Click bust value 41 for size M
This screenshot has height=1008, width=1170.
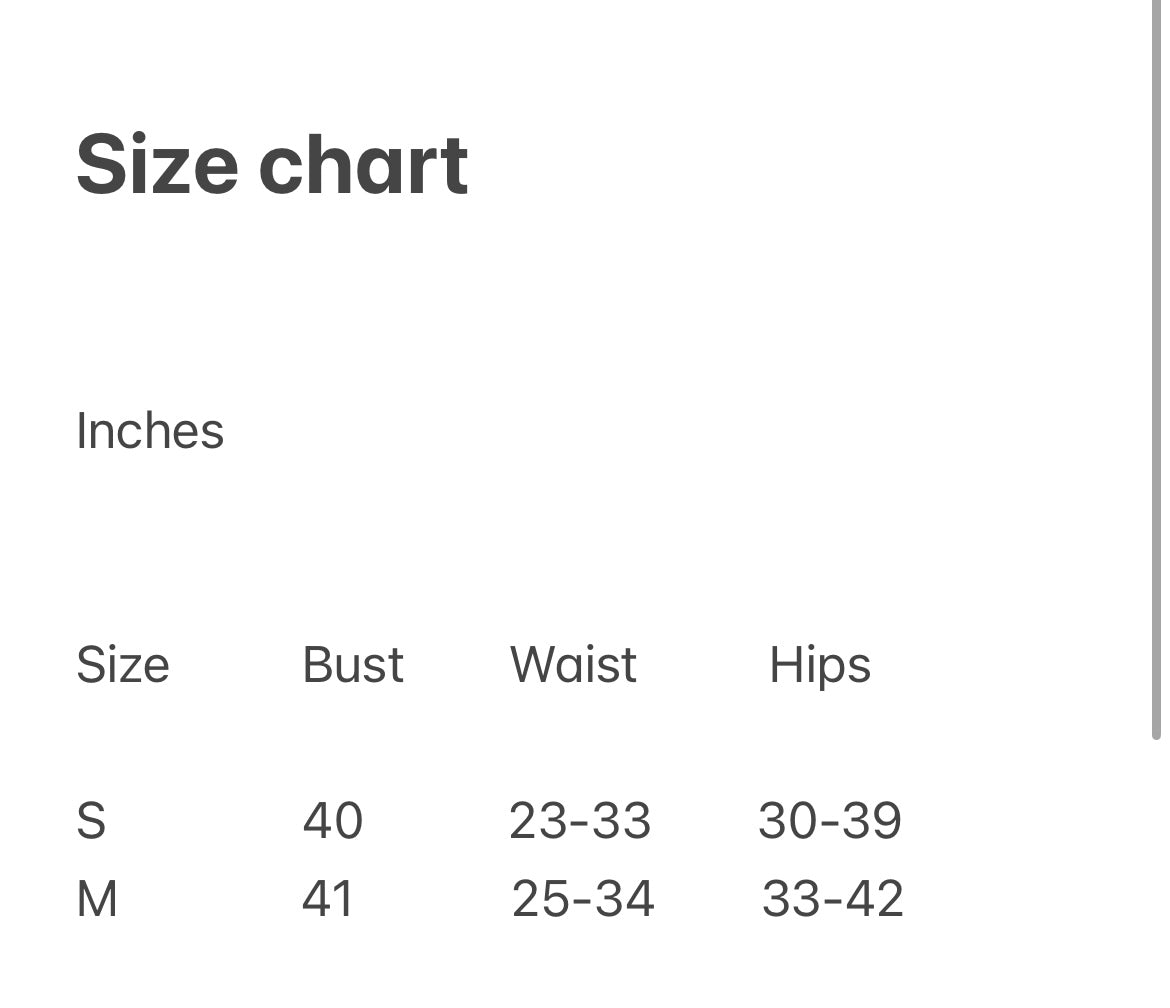[x=328, y=898]
